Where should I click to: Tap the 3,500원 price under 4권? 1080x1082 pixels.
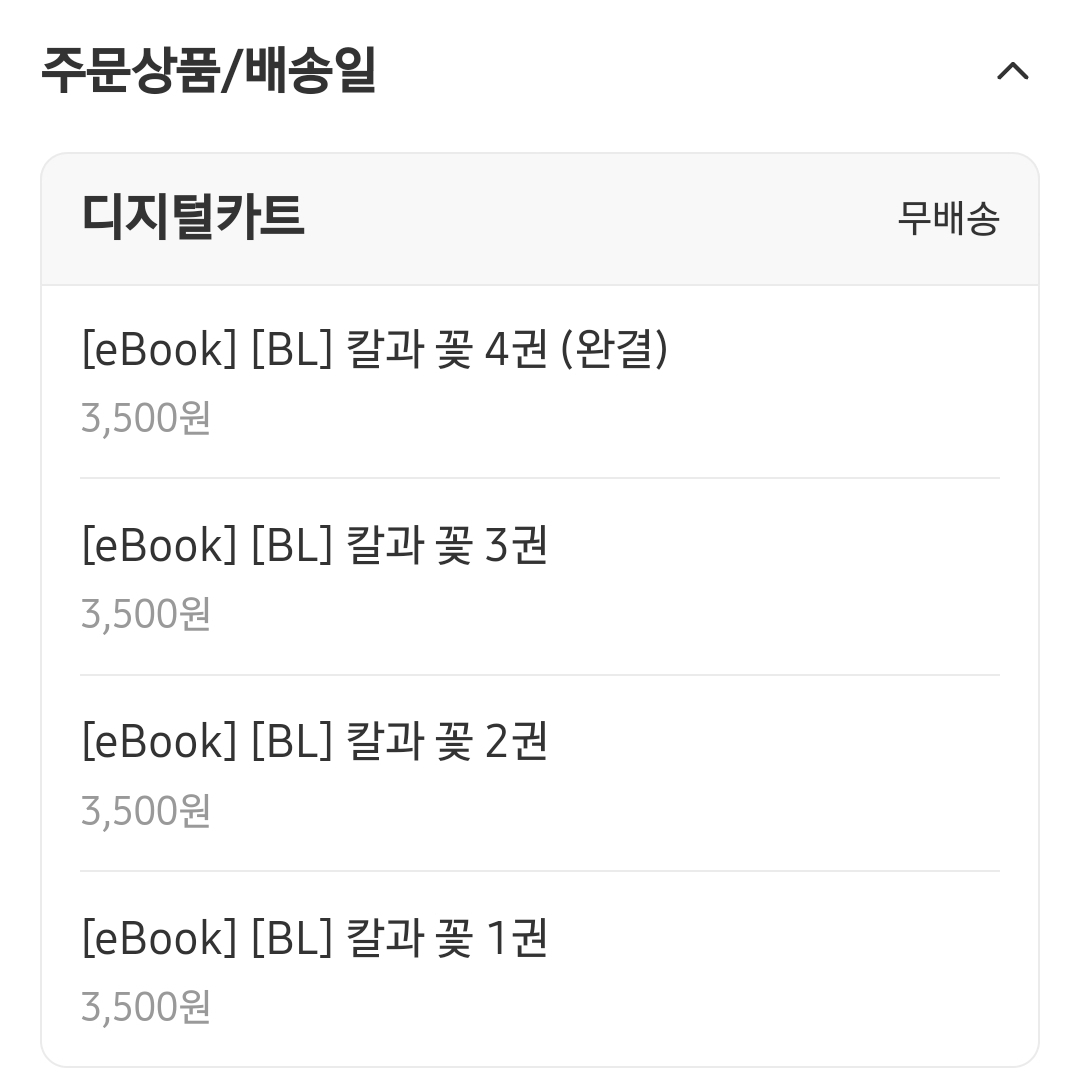(x=146, y=417)
